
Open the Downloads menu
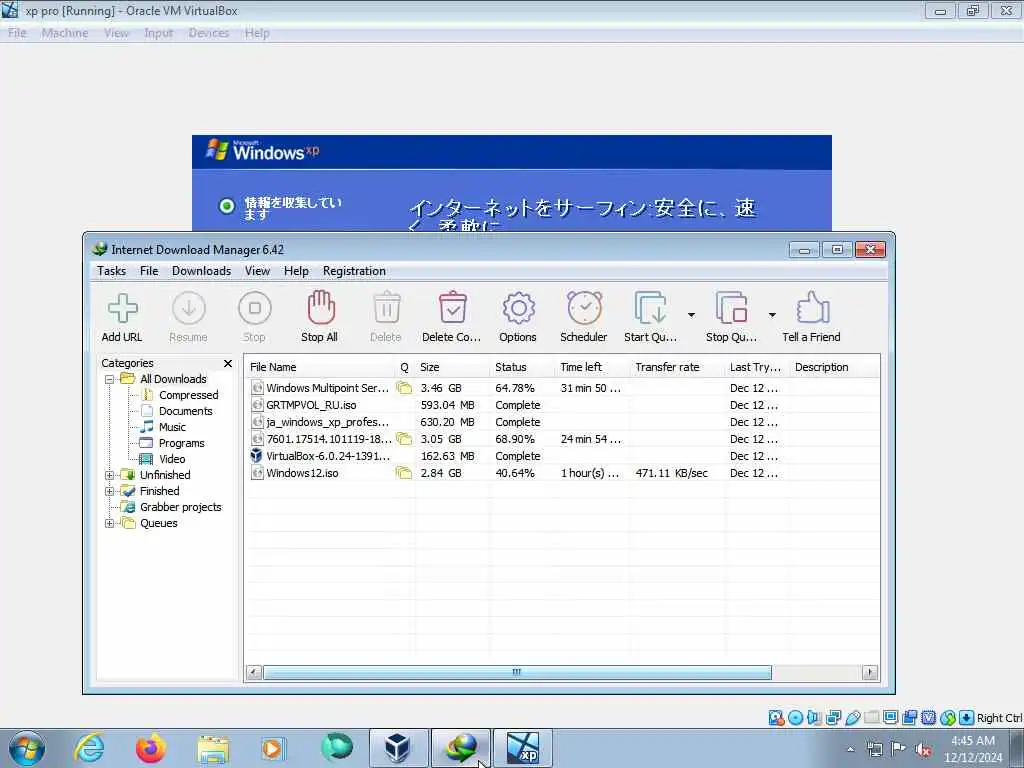[201, 271]
